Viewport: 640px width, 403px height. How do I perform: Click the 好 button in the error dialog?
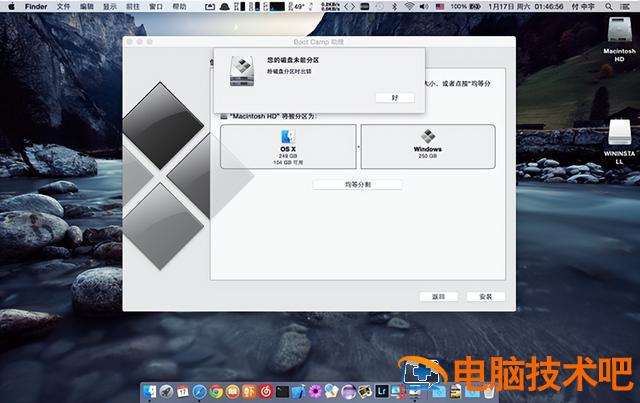click(395, 98)
